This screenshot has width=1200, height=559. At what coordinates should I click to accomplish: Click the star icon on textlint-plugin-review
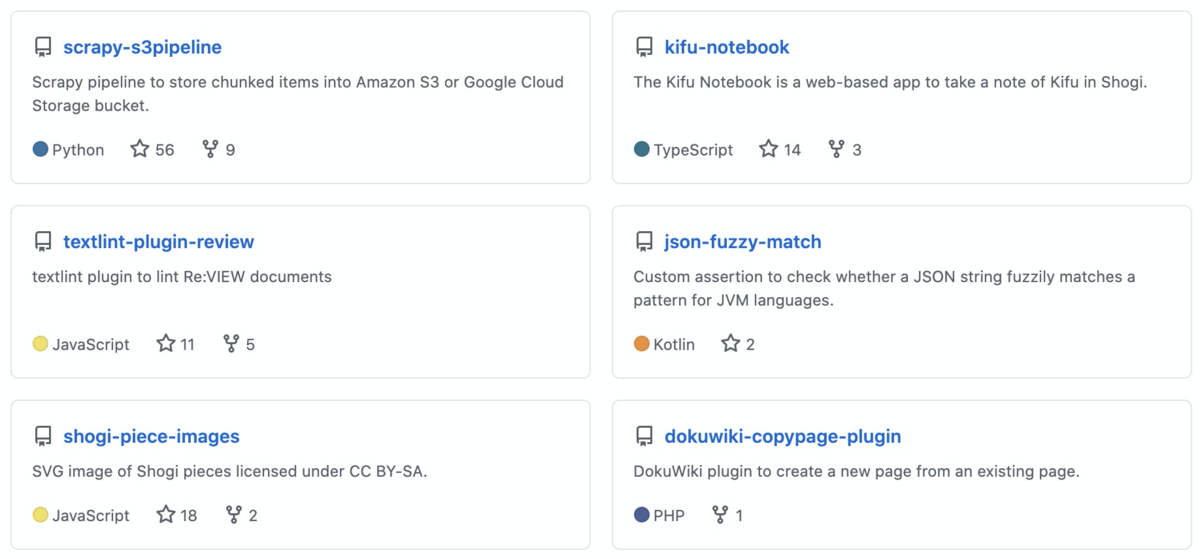coord(166,344)
